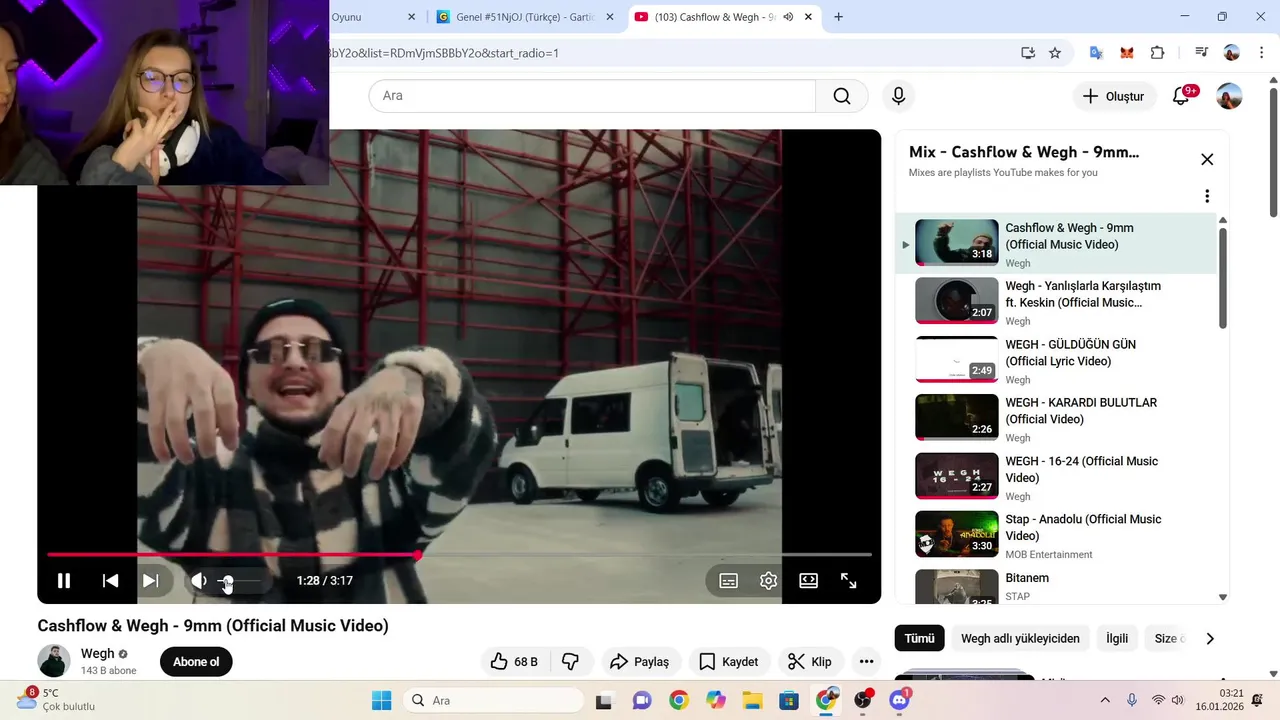Go to the previous video

pos(111,580)
